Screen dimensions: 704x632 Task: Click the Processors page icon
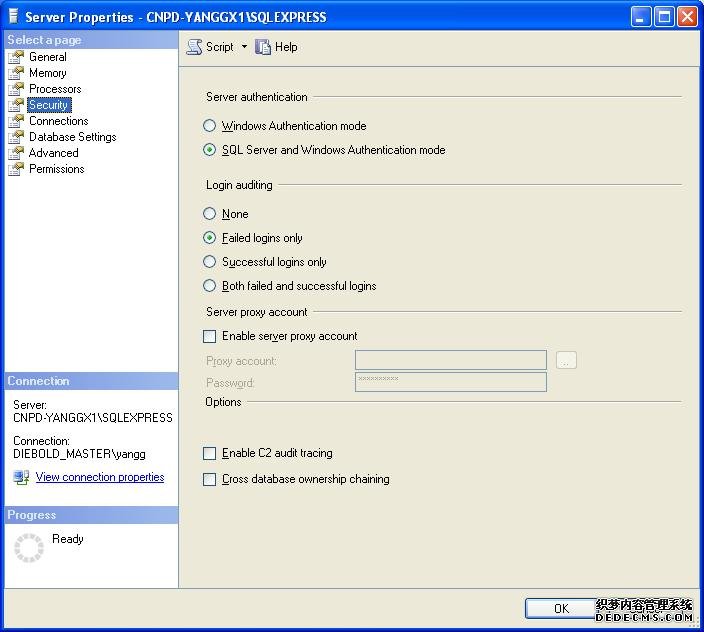pos(16,89)
